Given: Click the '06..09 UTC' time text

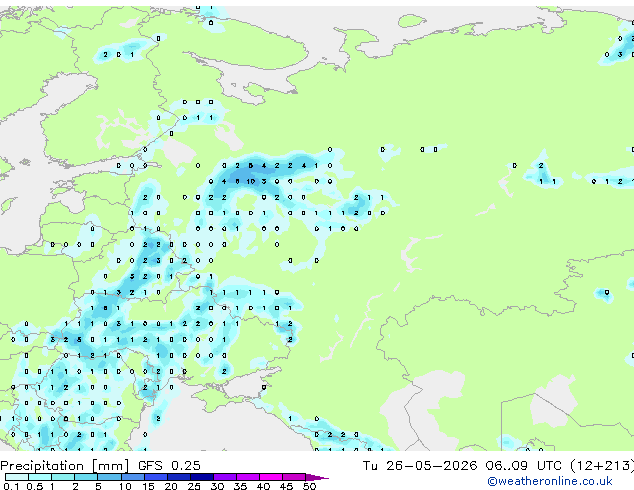Looking at the screenshot, I should [524, 466].
